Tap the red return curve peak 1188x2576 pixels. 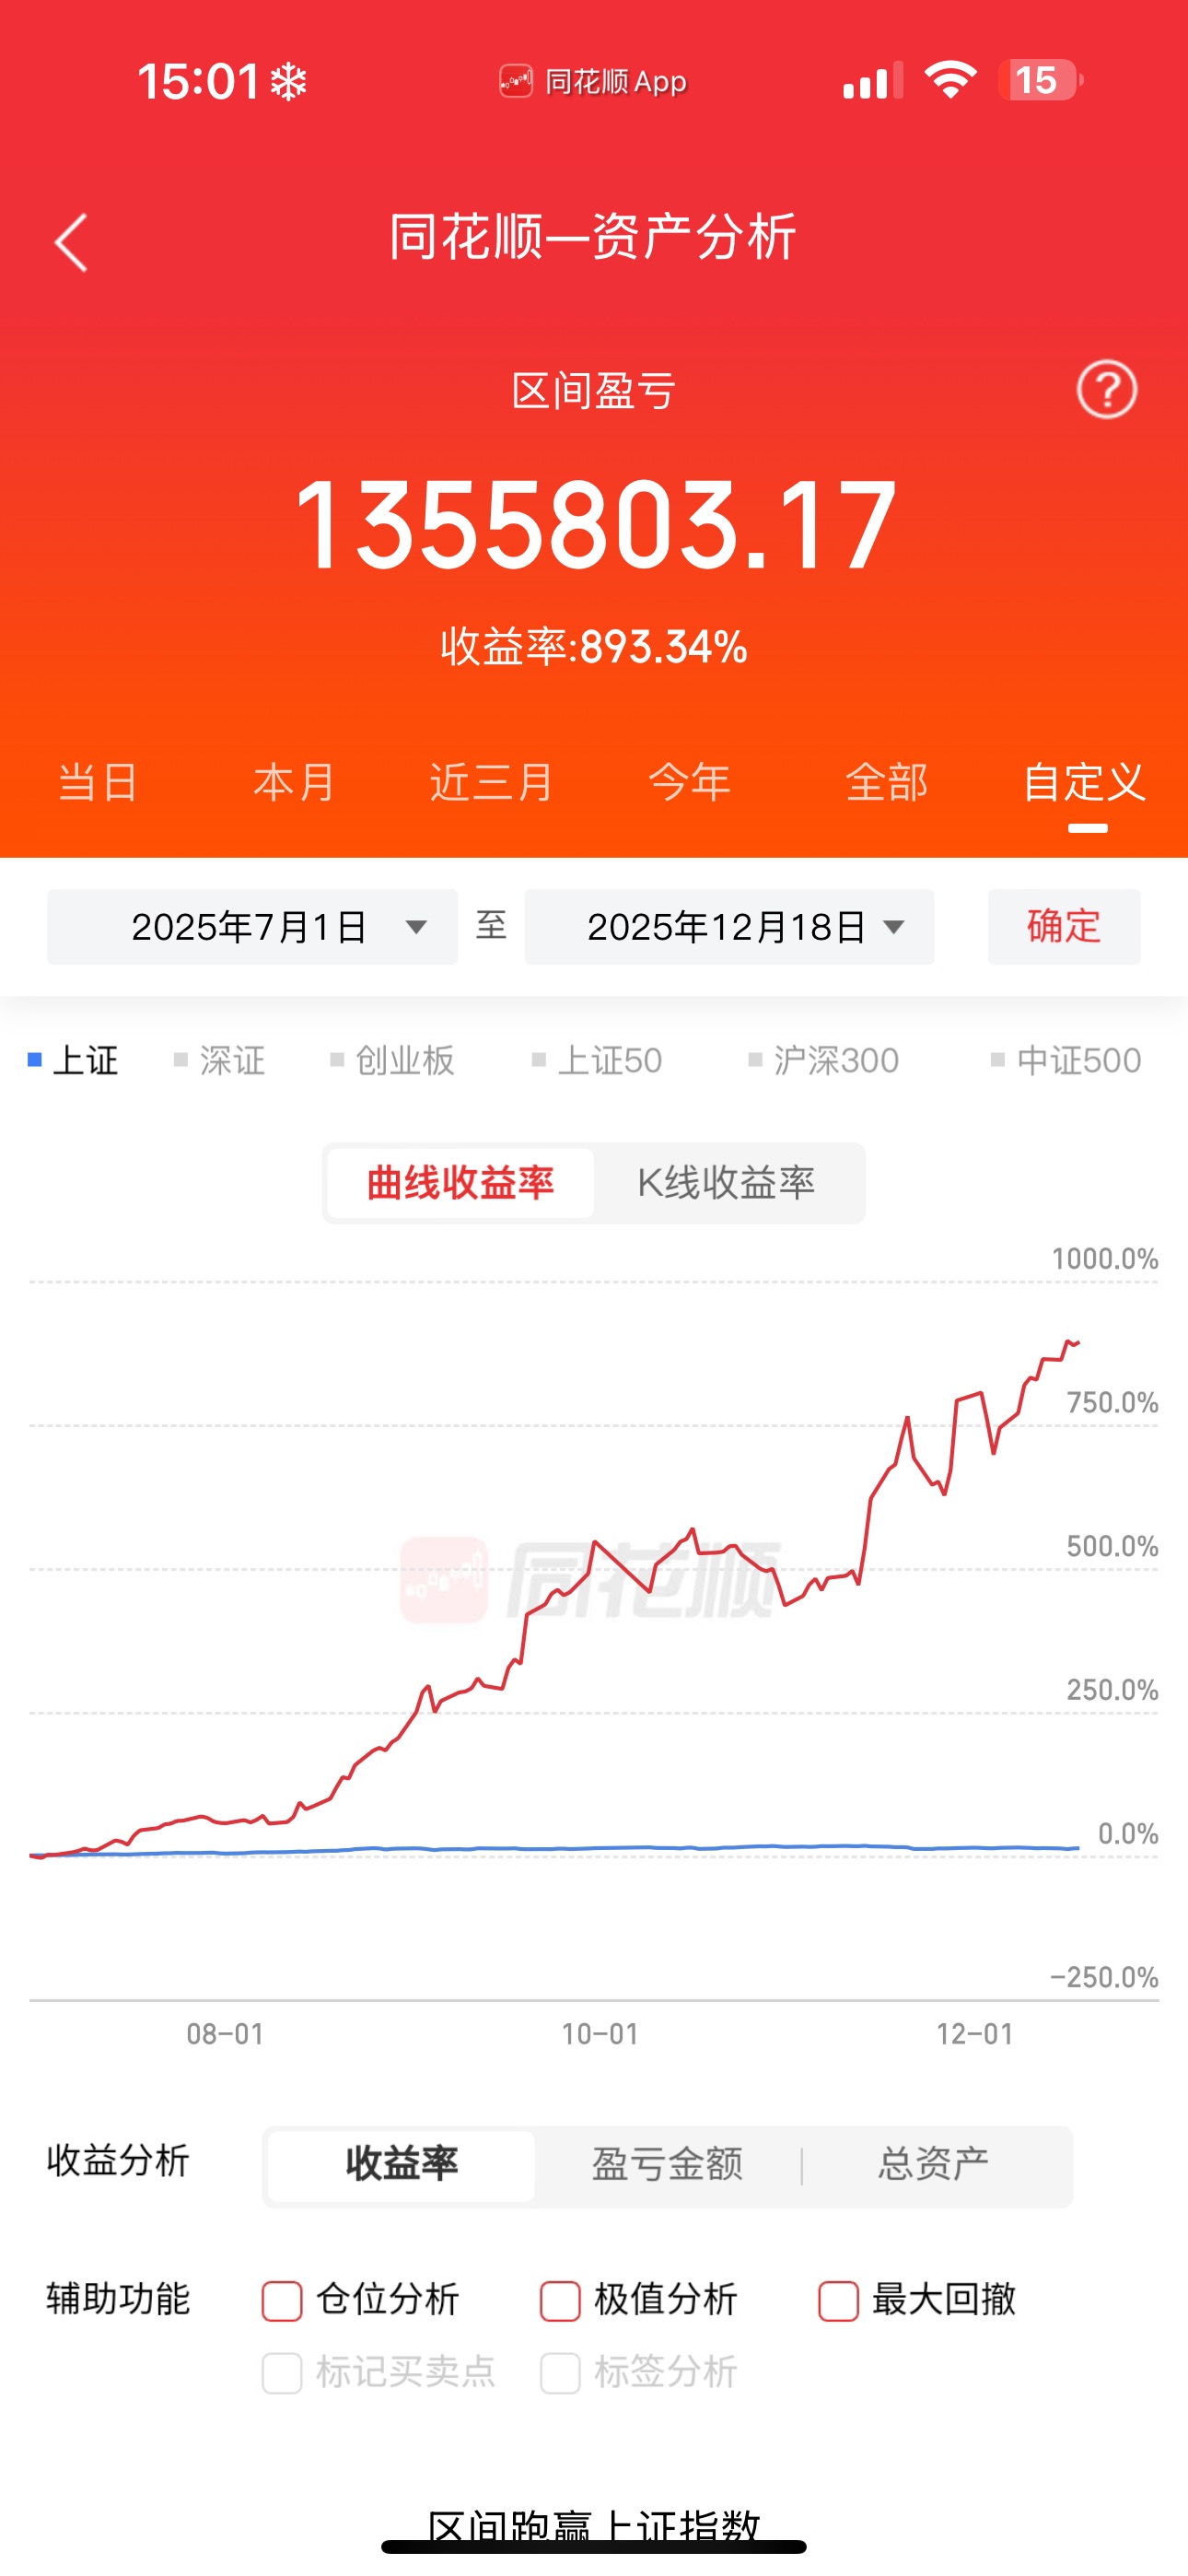1069,1341
